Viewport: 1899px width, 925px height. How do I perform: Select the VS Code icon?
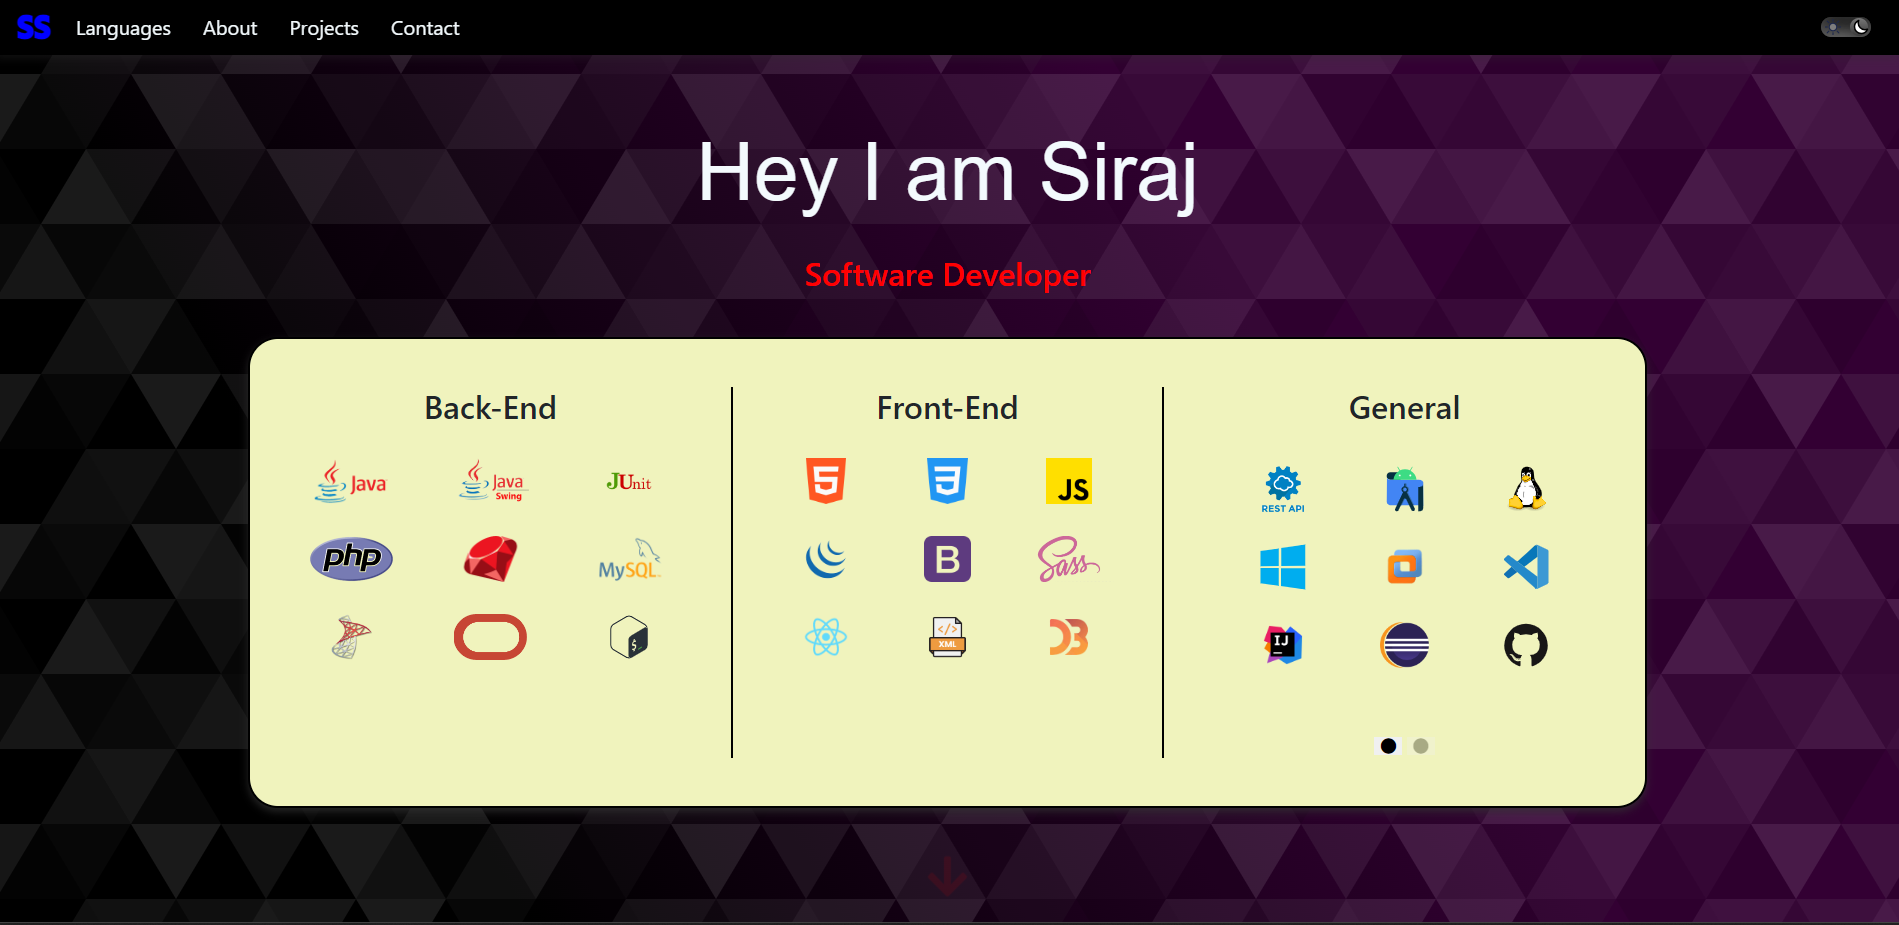(1526, 567)
